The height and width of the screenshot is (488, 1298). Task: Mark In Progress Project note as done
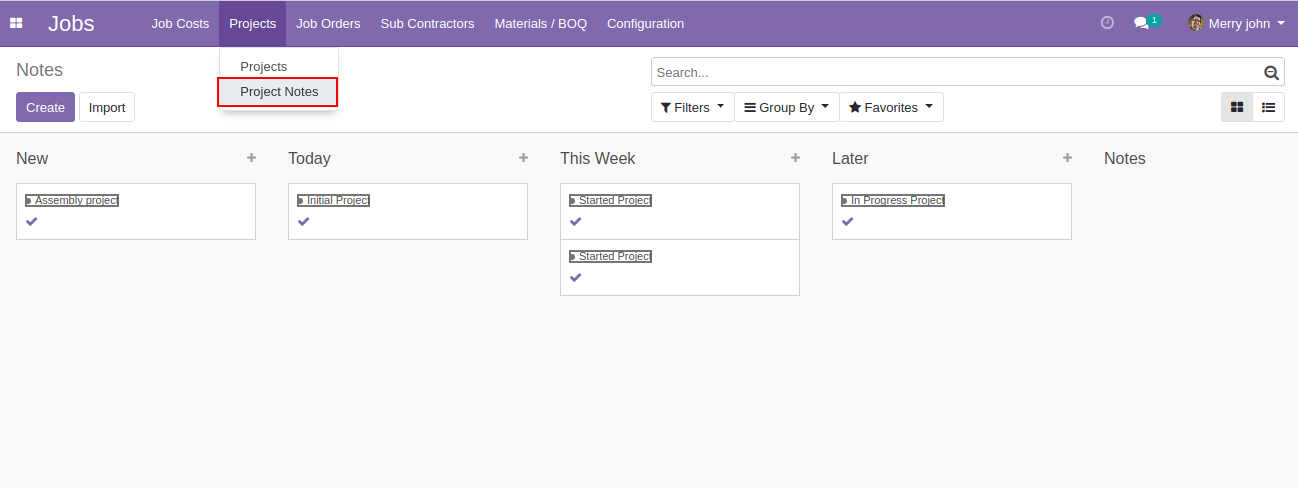(848, 221)
